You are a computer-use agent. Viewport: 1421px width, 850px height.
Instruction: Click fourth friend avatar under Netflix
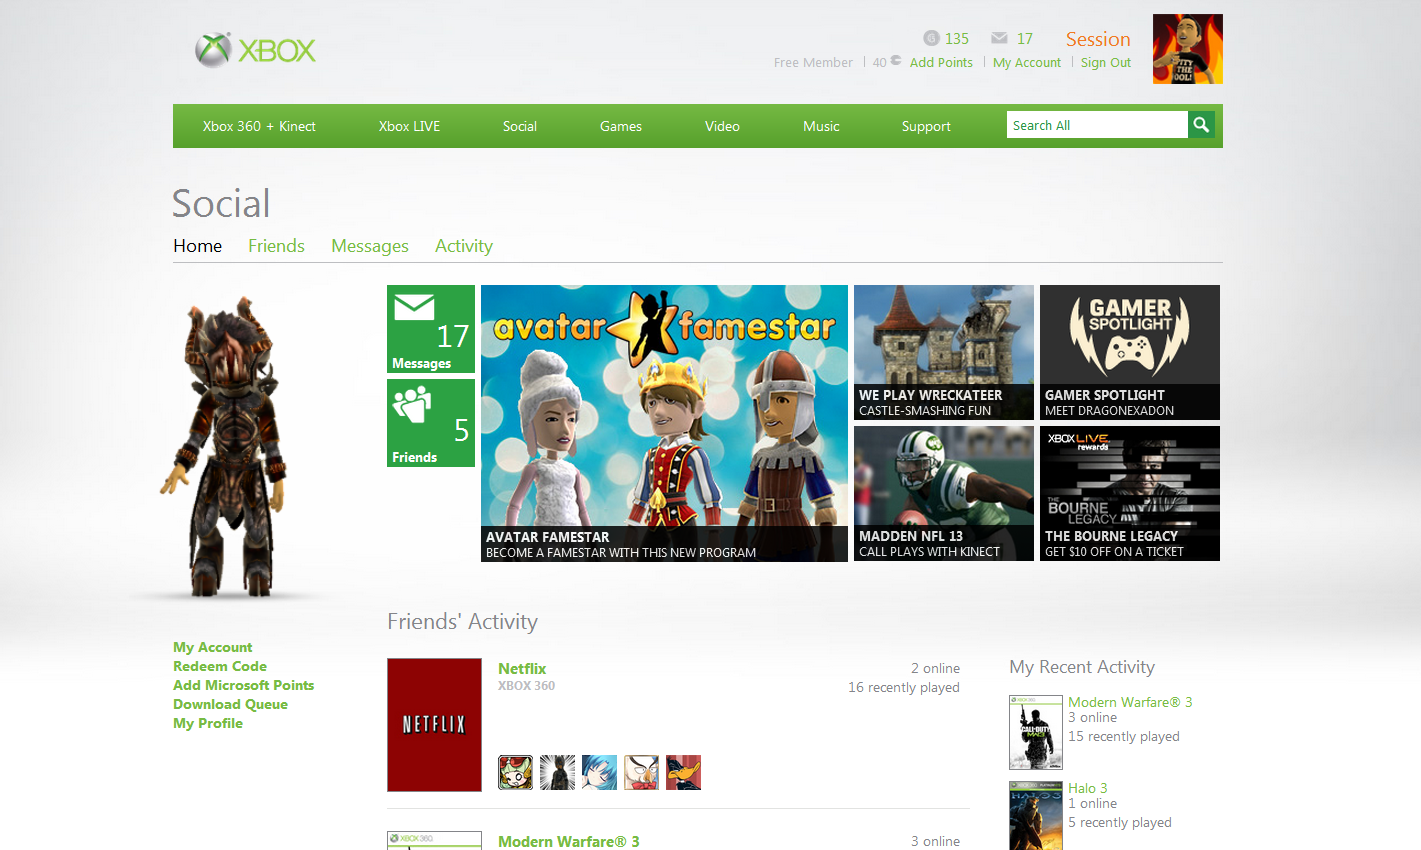(641, 772)
